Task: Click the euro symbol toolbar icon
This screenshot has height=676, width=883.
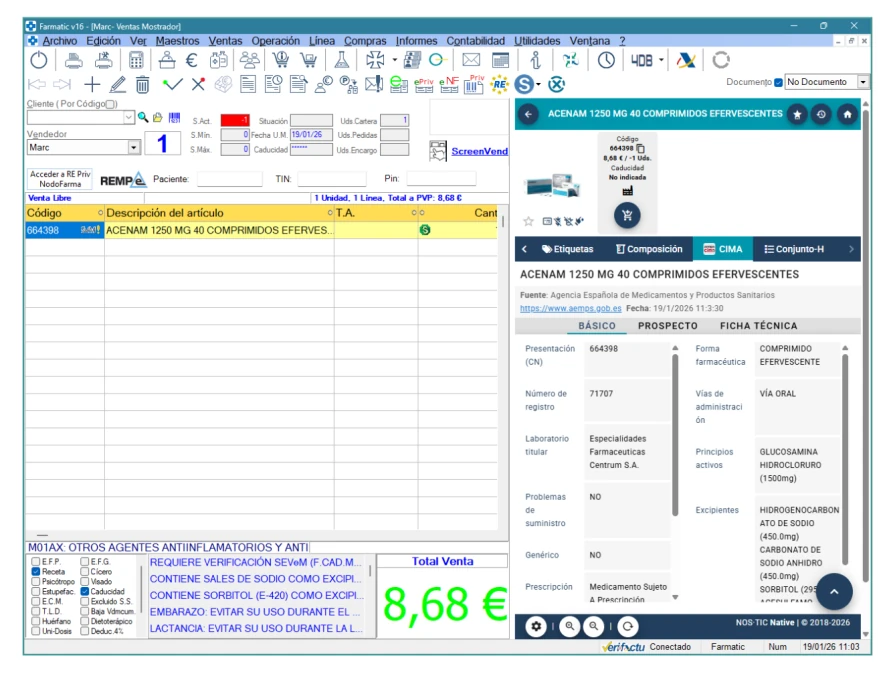Action: click(x=191, y=60)
